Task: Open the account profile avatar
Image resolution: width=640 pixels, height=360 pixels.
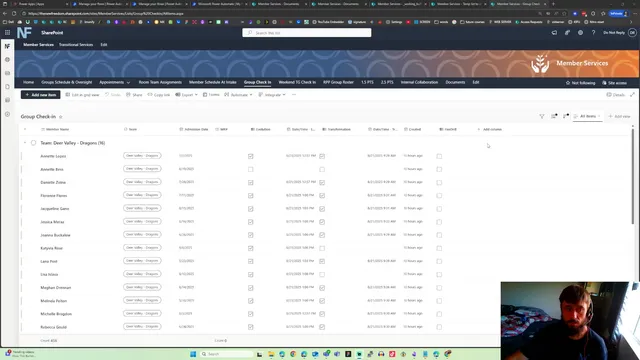Action: pos(632,33)
